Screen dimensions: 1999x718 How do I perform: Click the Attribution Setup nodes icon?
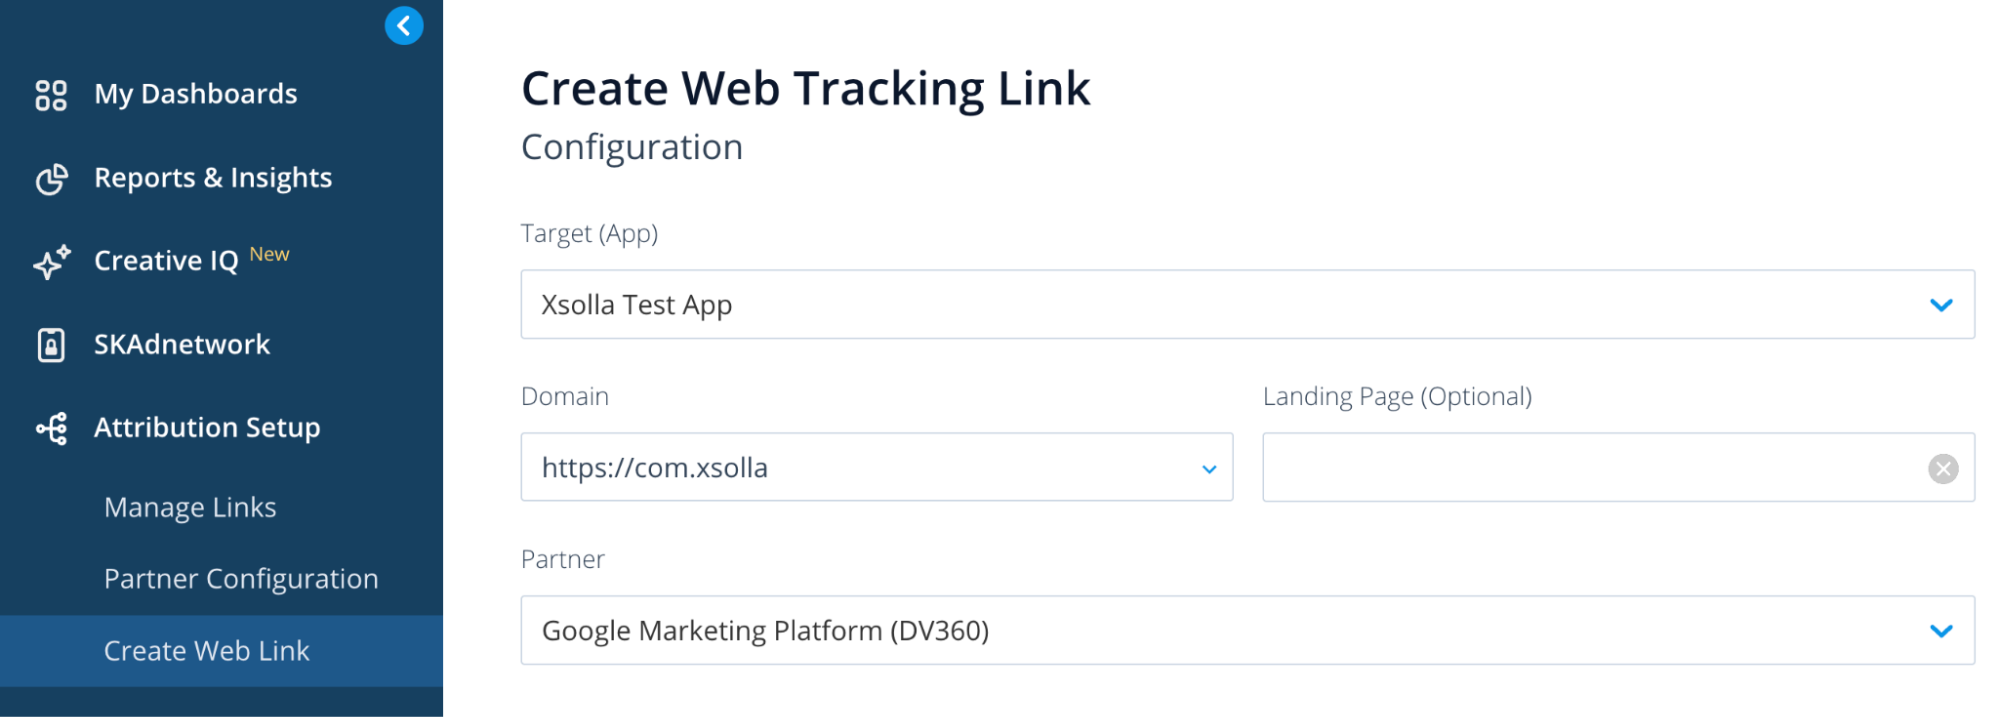click(51, 428)
